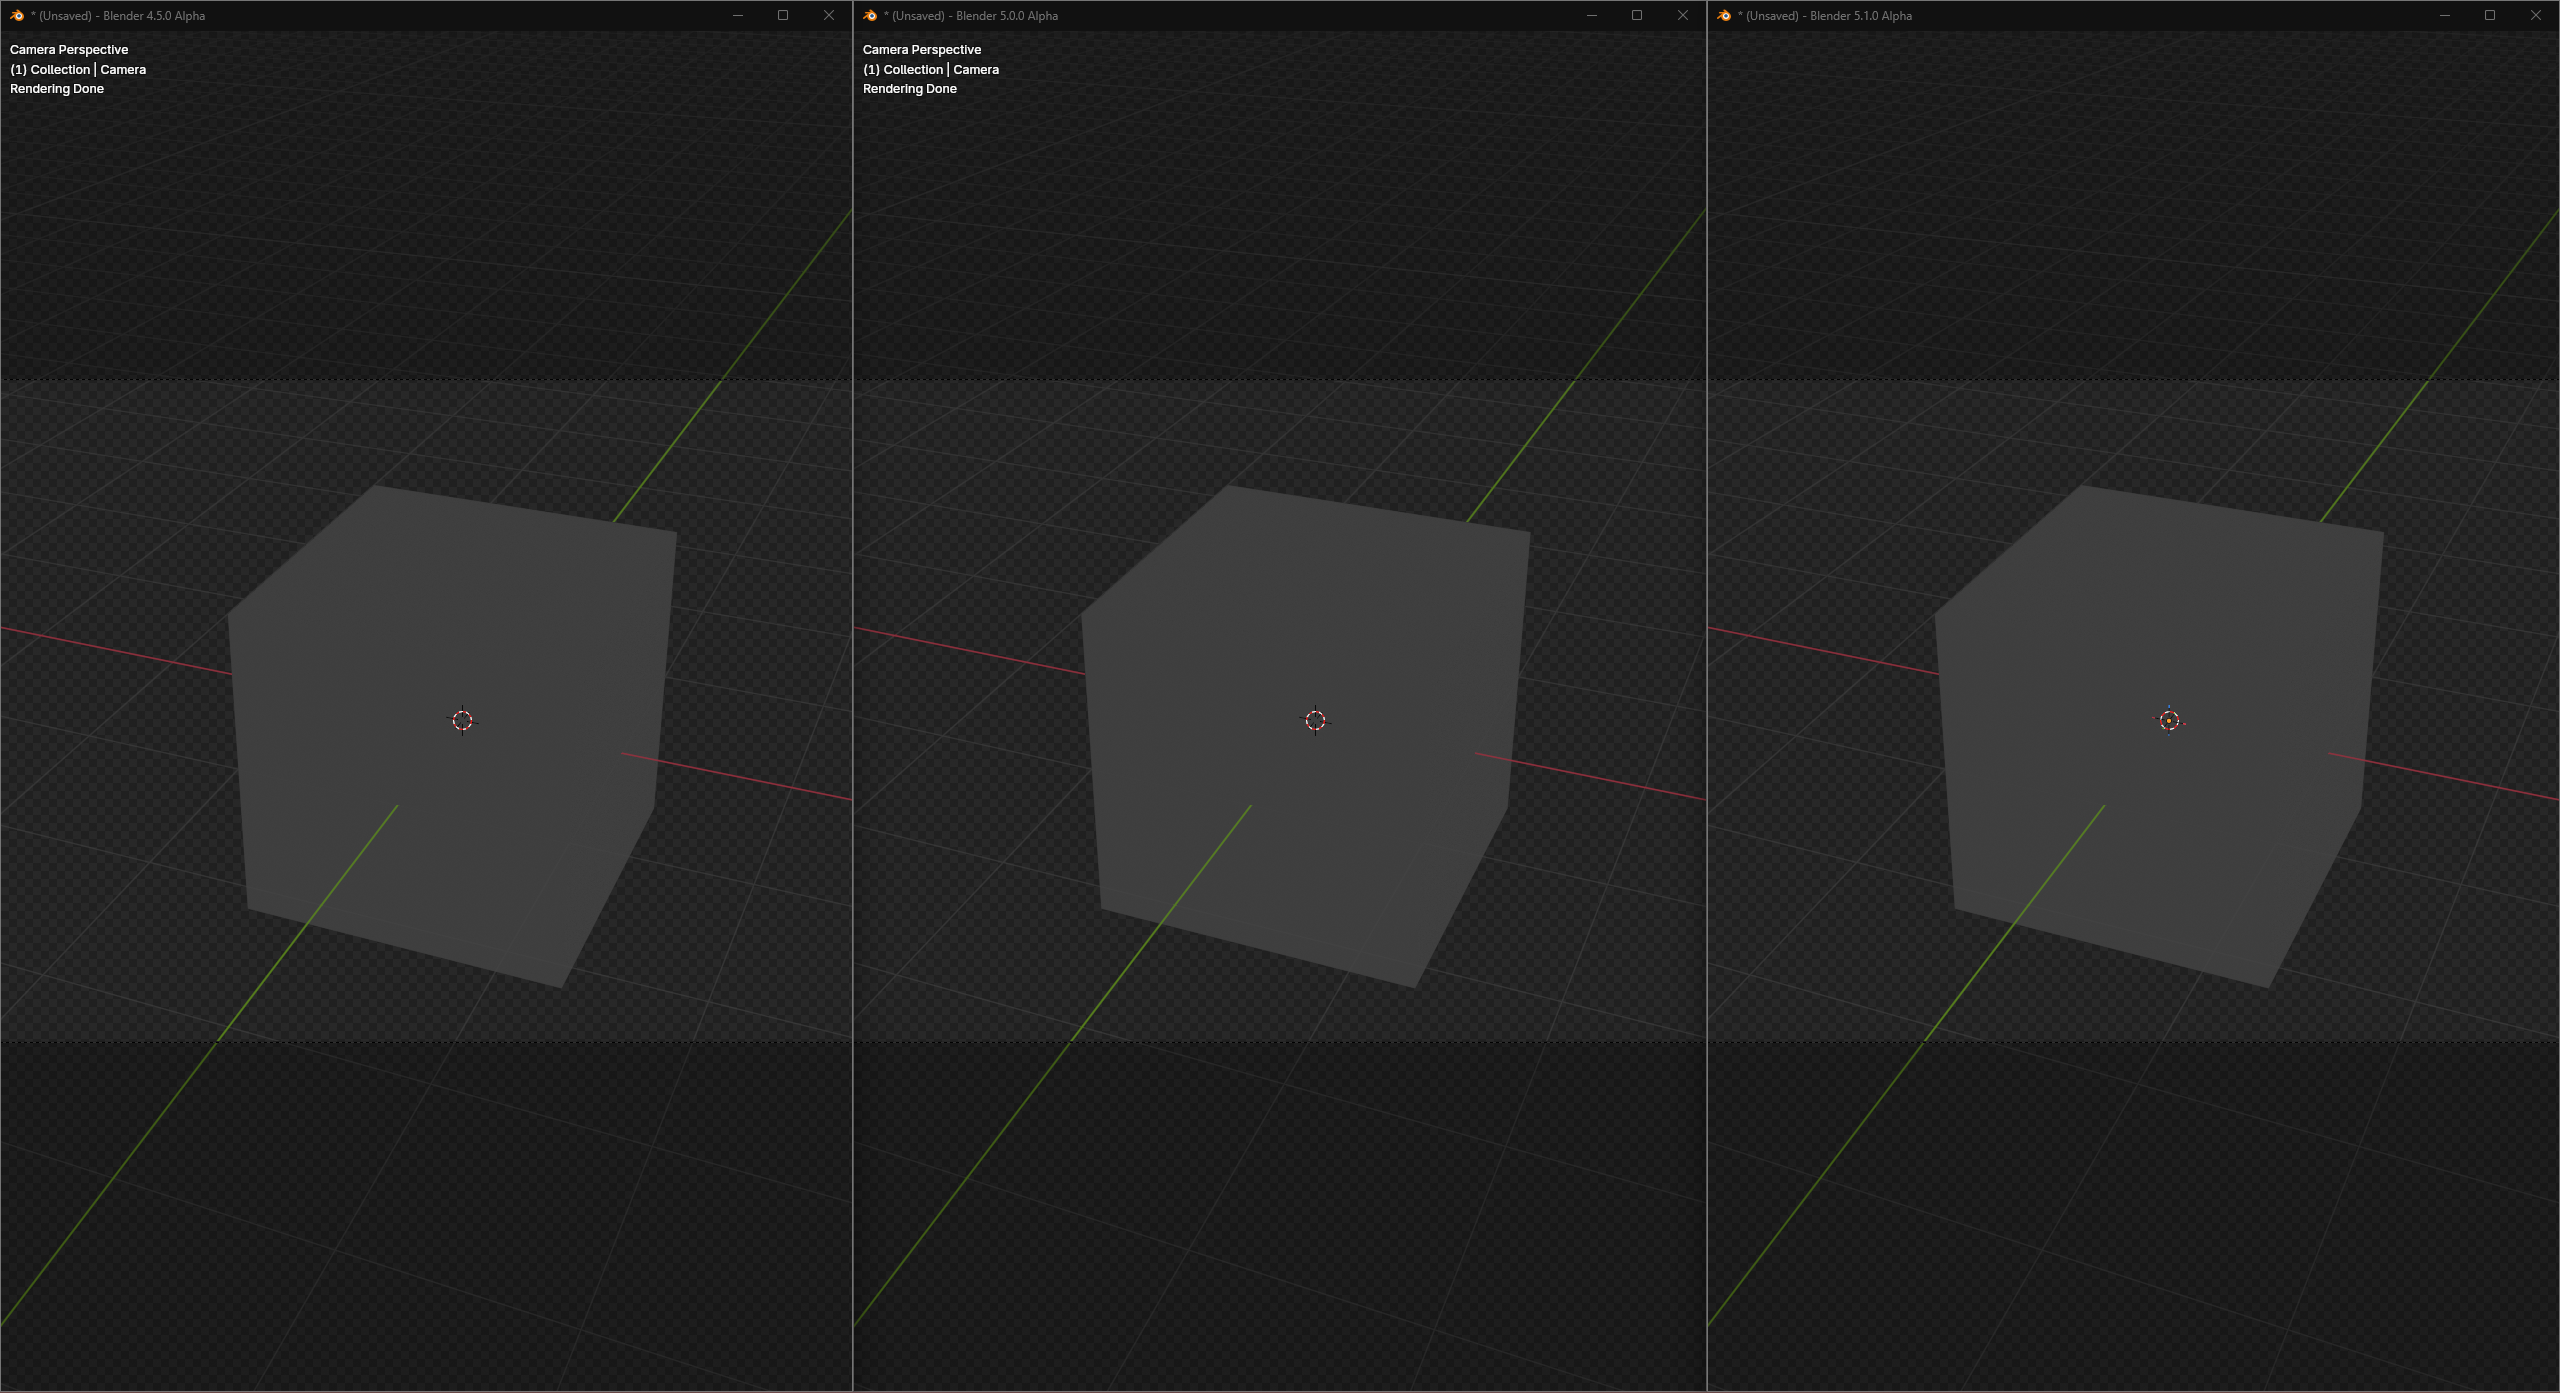Click 'Camera Perspective' text in the 4.5.0 window
The width and height of the screenshot is (2560, 1393).
click(69, 49)
